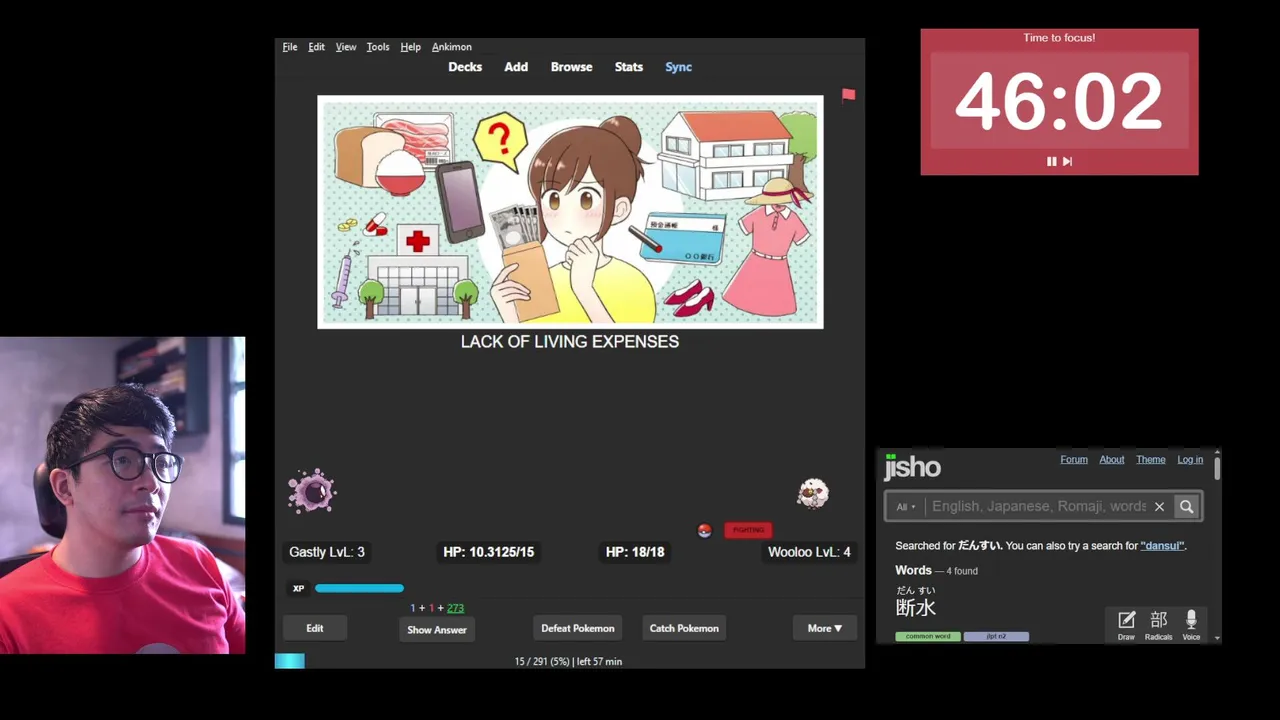Viewport: 1280px width, 720px height.
Task: Click Log in on Jisho
Action: click(x=1190, y=460)
